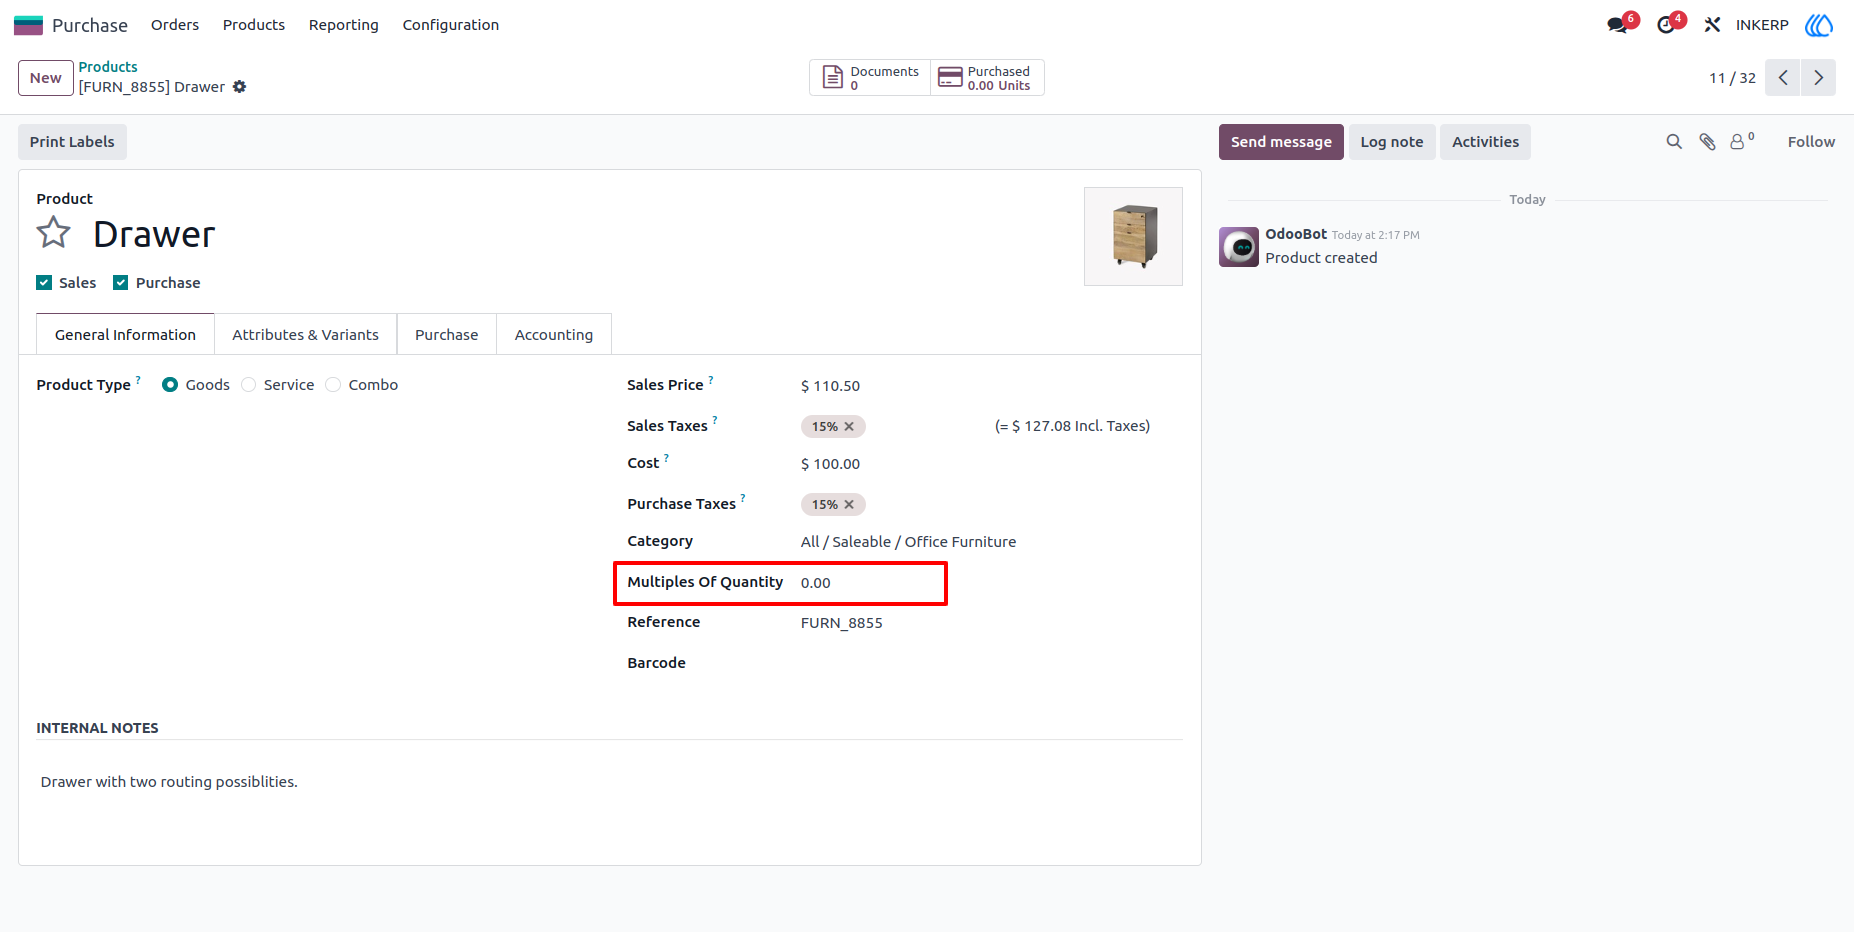Open the conversations messages icon
Image resolution: width=1854 pixels, height=932 pixels.
coord(1617,25)
